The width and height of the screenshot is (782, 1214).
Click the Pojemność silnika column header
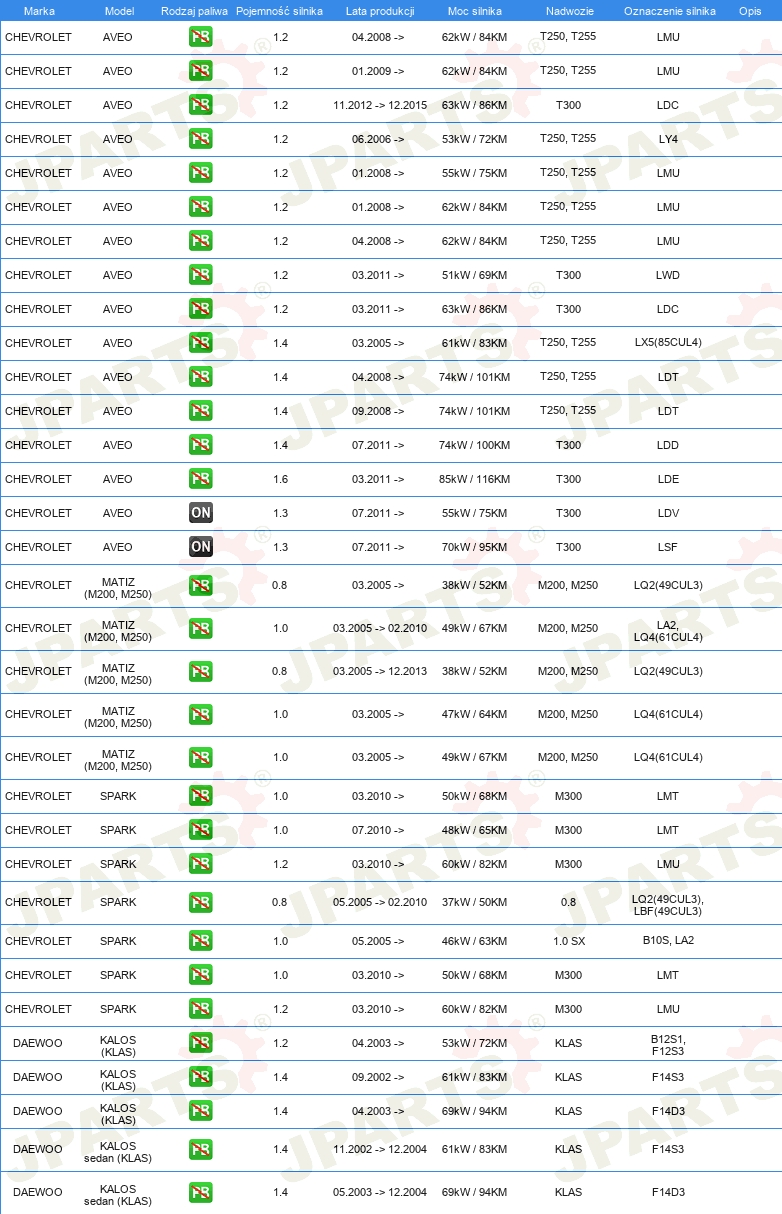[x=280, y=10]
